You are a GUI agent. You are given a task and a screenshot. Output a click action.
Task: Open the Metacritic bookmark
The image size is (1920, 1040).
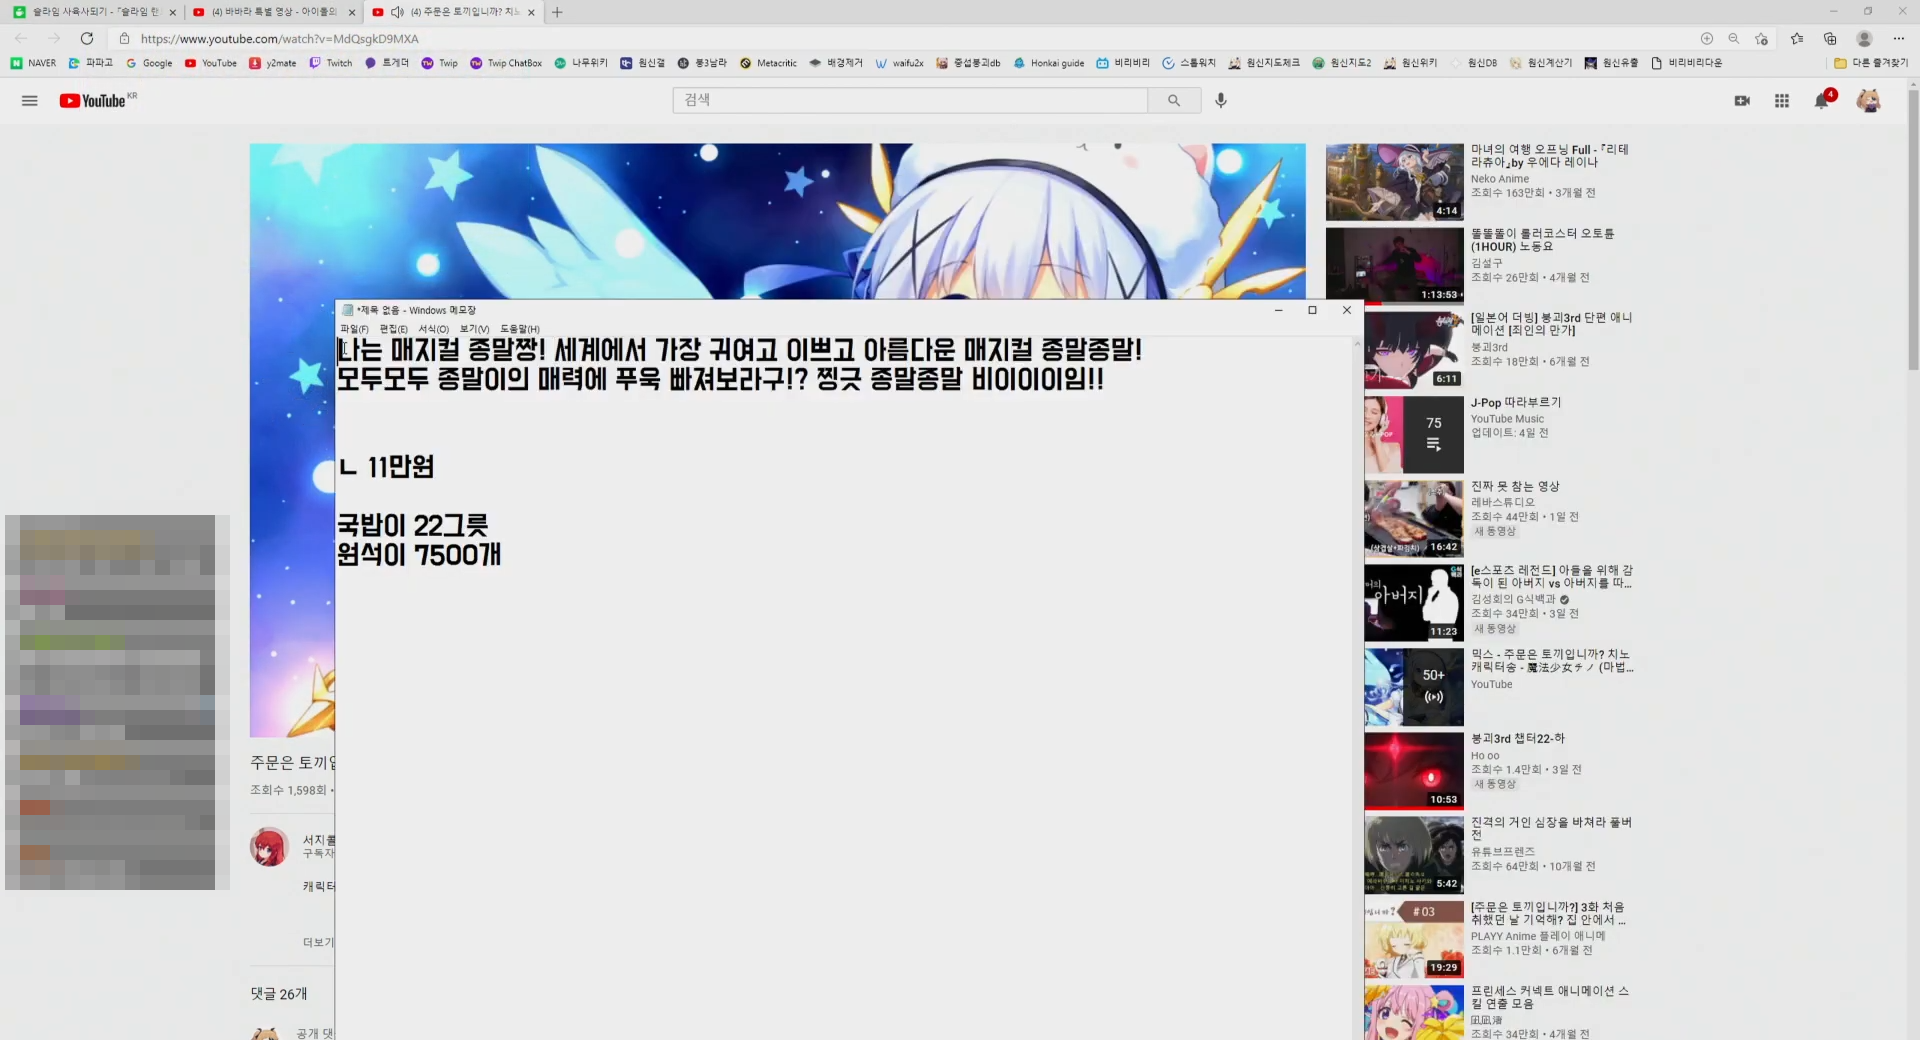pyautogui.click(x=768, y=63)
